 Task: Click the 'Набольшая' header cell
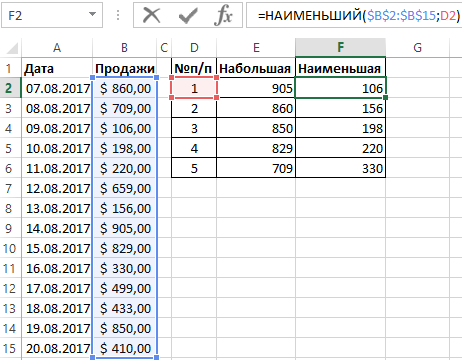(x=256, y=68)
